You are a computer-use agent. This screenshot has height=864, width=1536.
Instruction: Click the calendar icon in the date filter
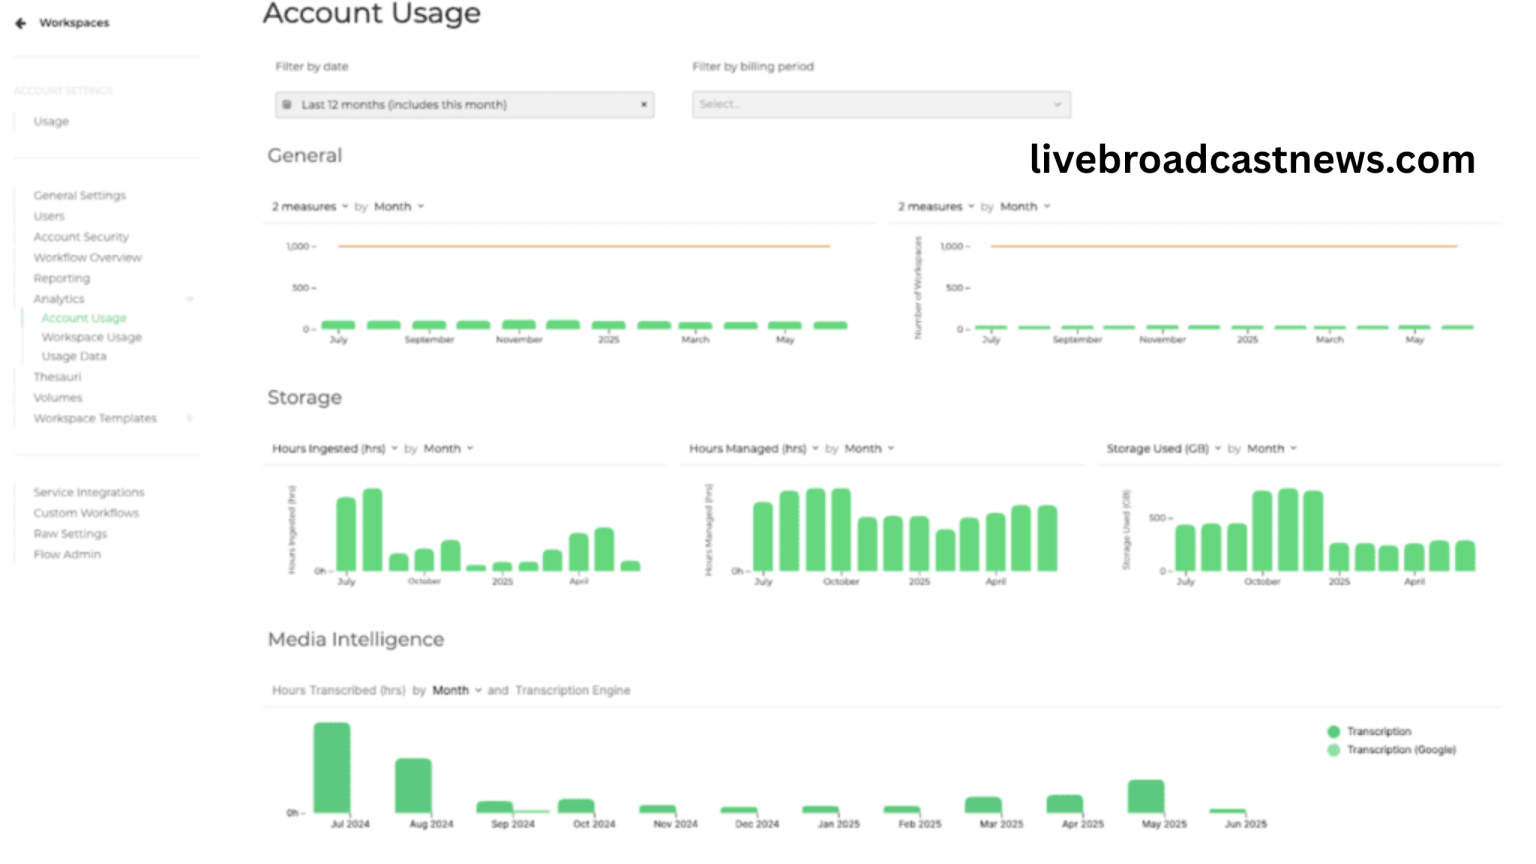point(289,104)
